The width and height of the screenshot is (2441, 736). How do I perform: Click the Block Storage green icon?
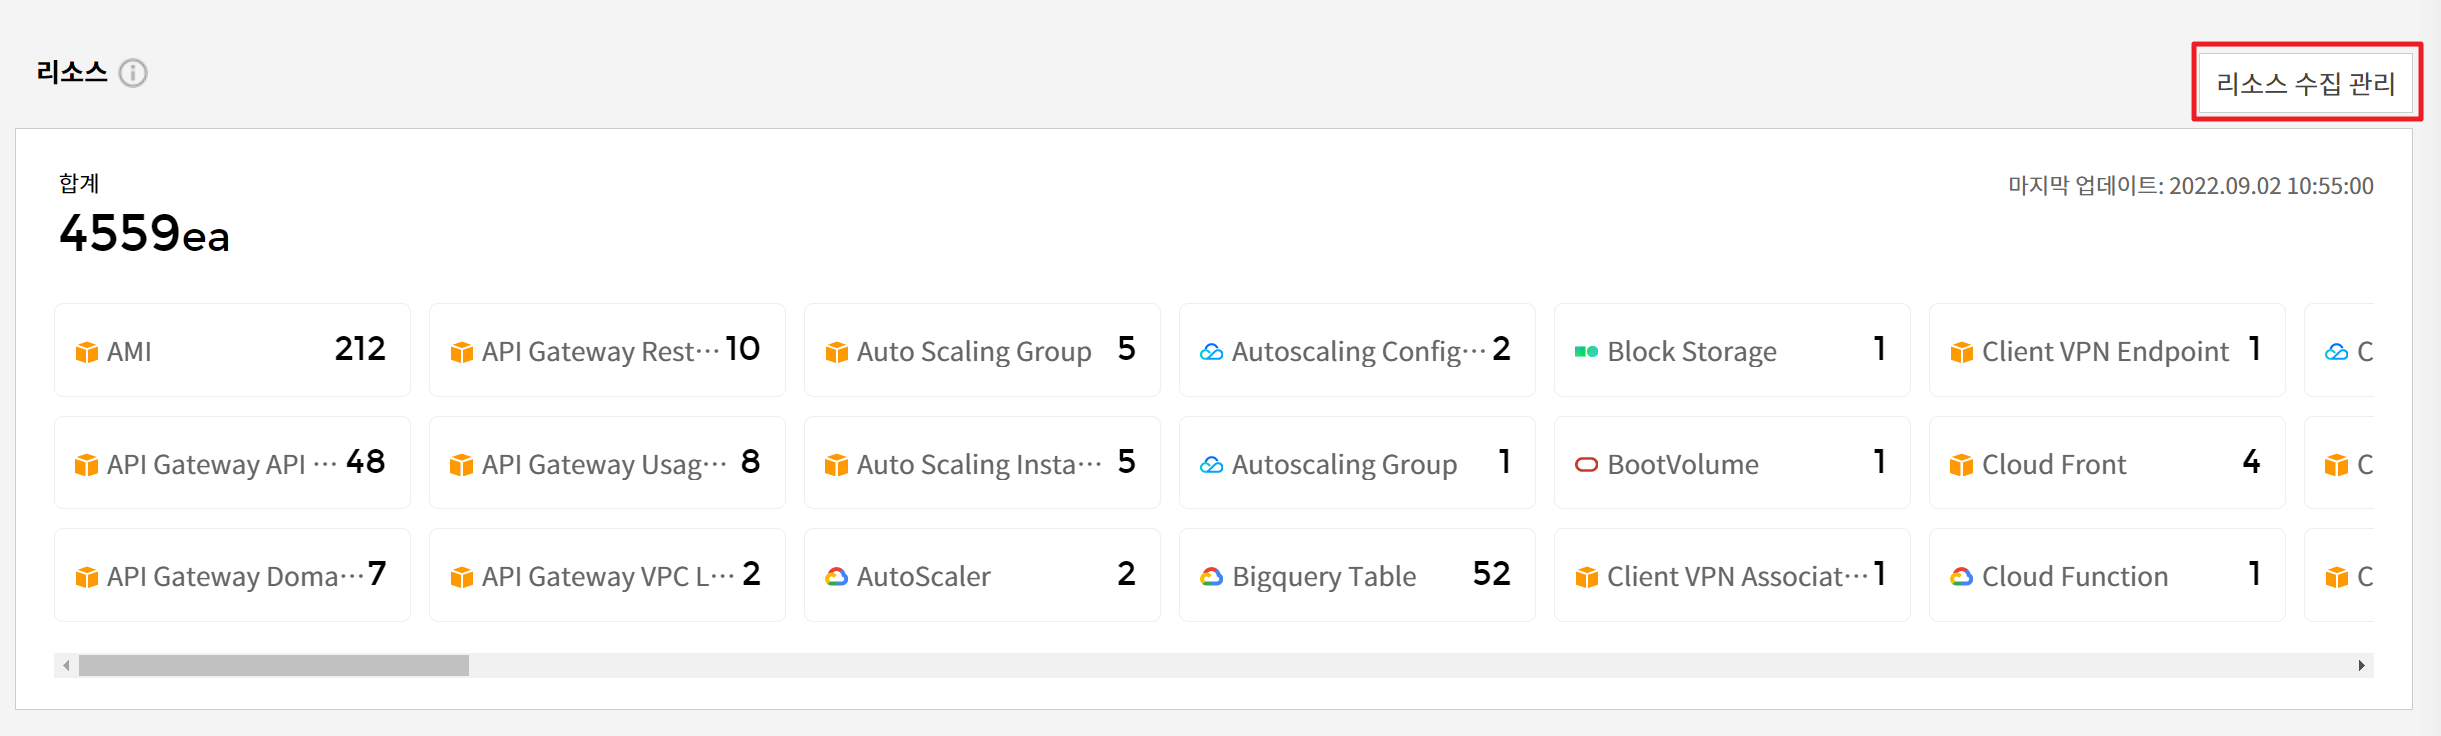(1586, 352)
